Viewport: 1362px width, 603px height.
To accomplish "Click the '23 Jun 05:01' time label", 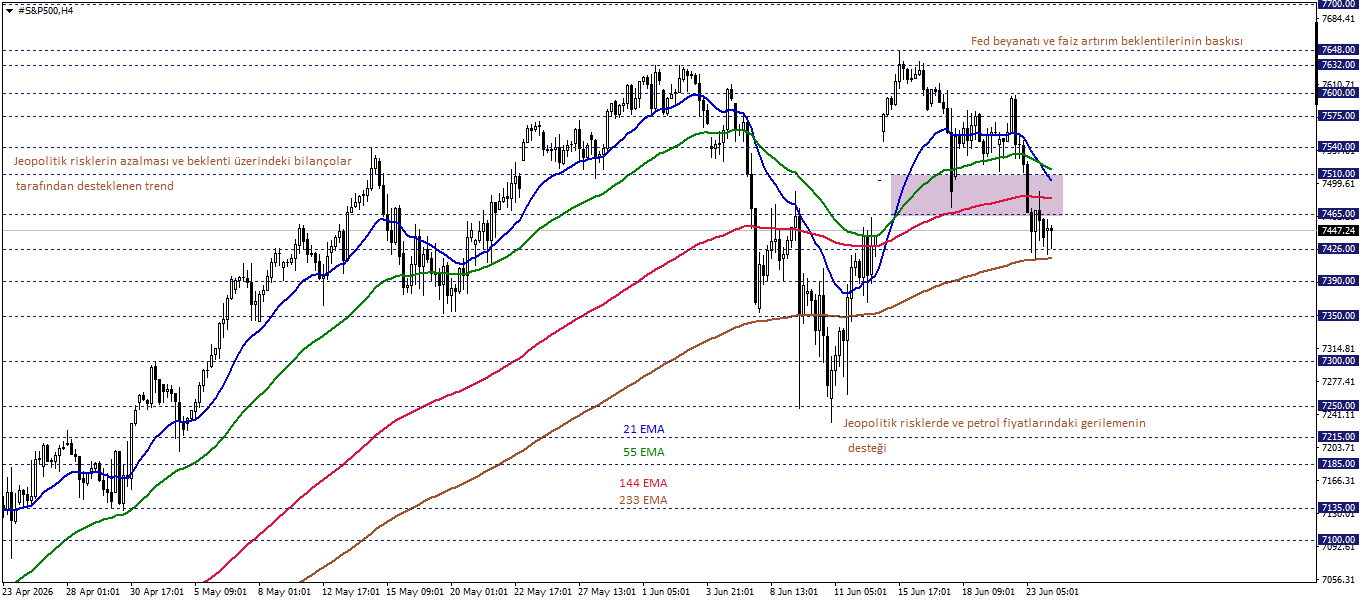I will (1053, 592).
